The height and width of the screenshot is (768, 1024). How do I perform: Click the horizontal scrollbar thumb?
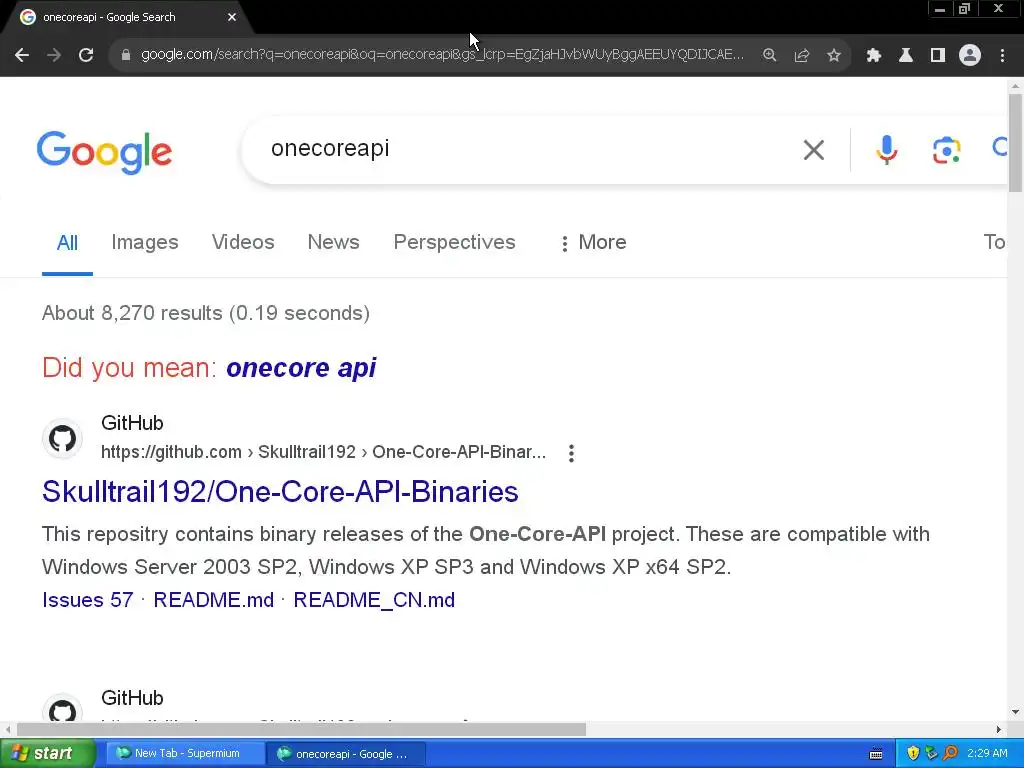[301, 729]
